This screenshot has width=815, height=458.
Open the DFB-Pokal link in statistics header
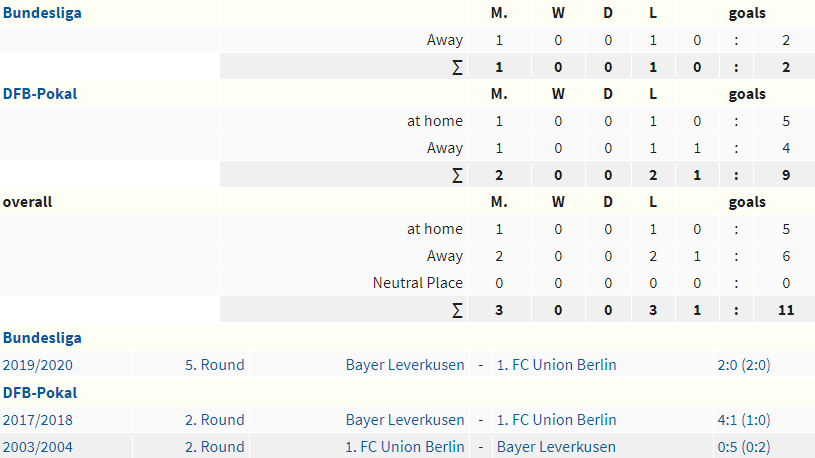(x=40, y=94)
